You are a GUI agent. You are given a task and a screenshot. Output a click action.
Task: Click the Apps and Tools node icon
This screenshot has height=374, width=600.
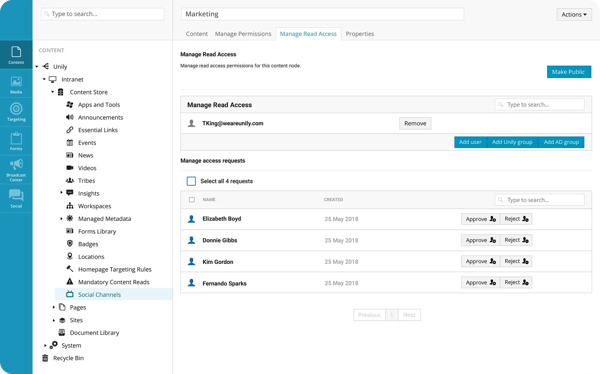70,105
